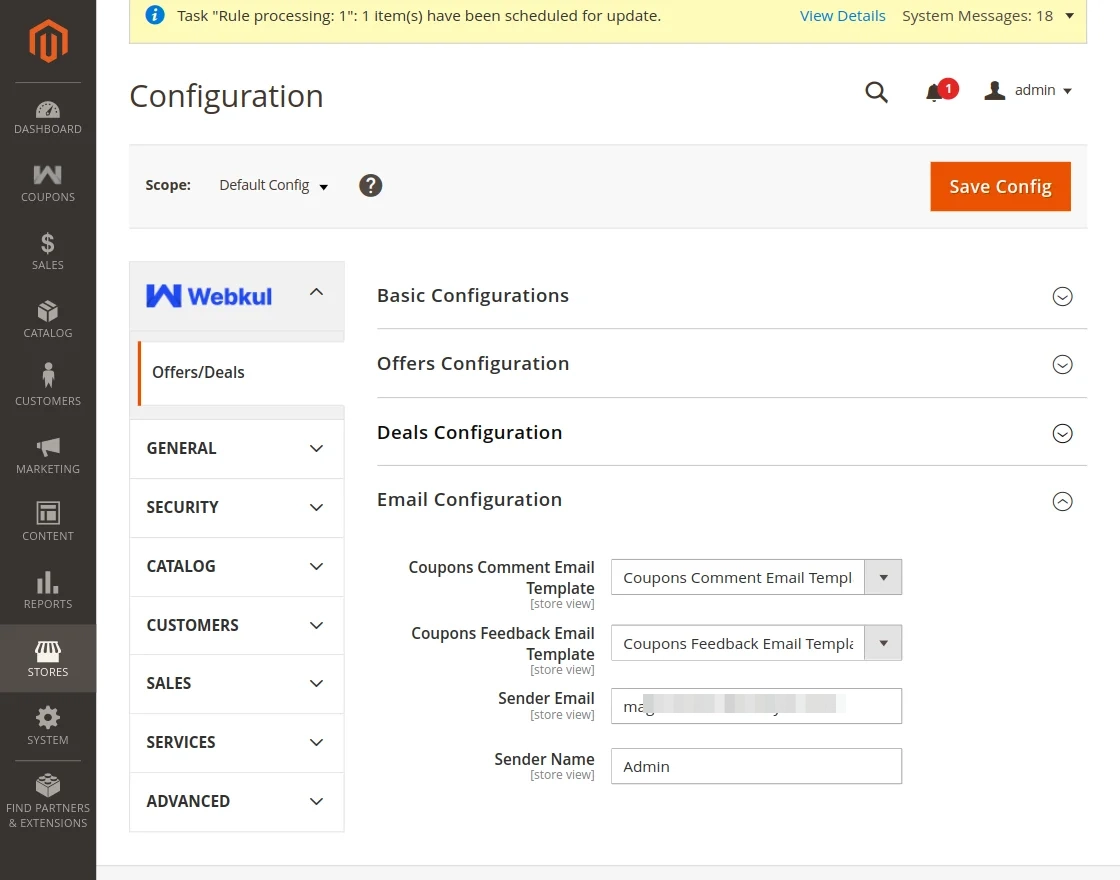The width and height of the screenshot is (1120, 880).
Task: Click the Catalog box icon
Action: tap(47, 315)
